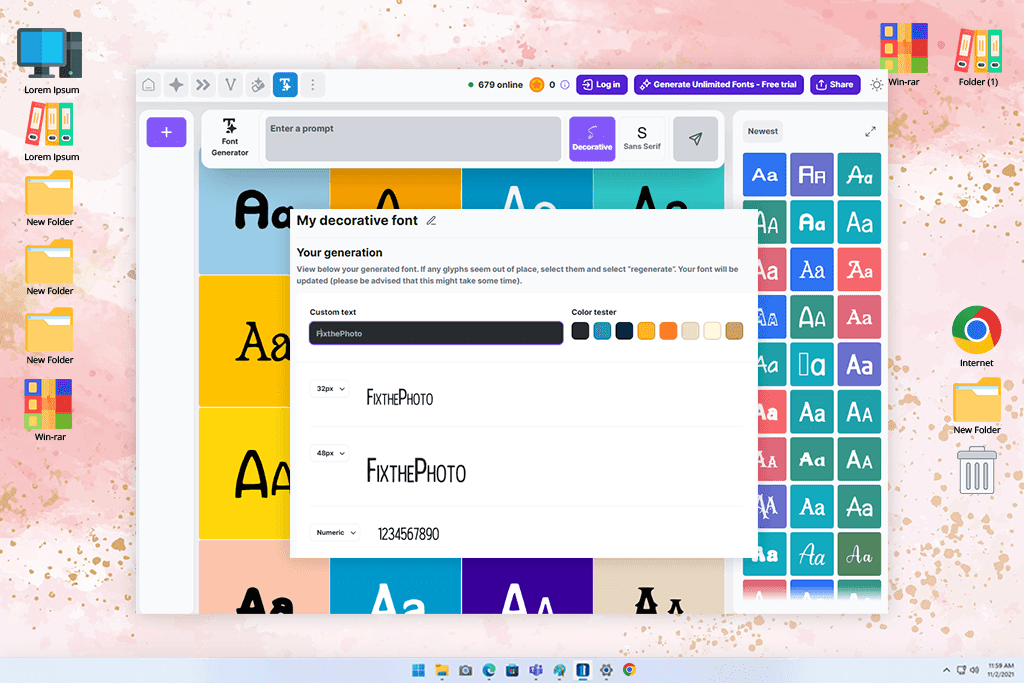Click the home icon in top toolbar

click(x=149, y=85)
